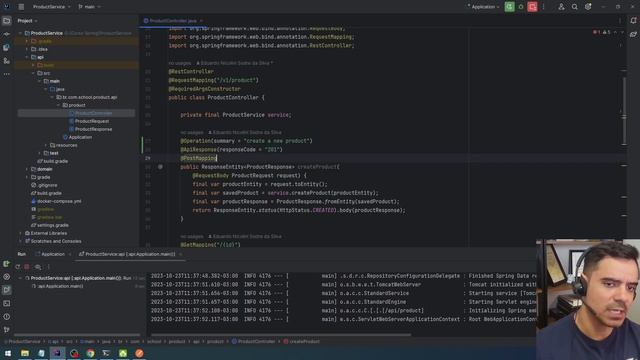Collapse the ProductService root node arrow

(x=20, y=33)
